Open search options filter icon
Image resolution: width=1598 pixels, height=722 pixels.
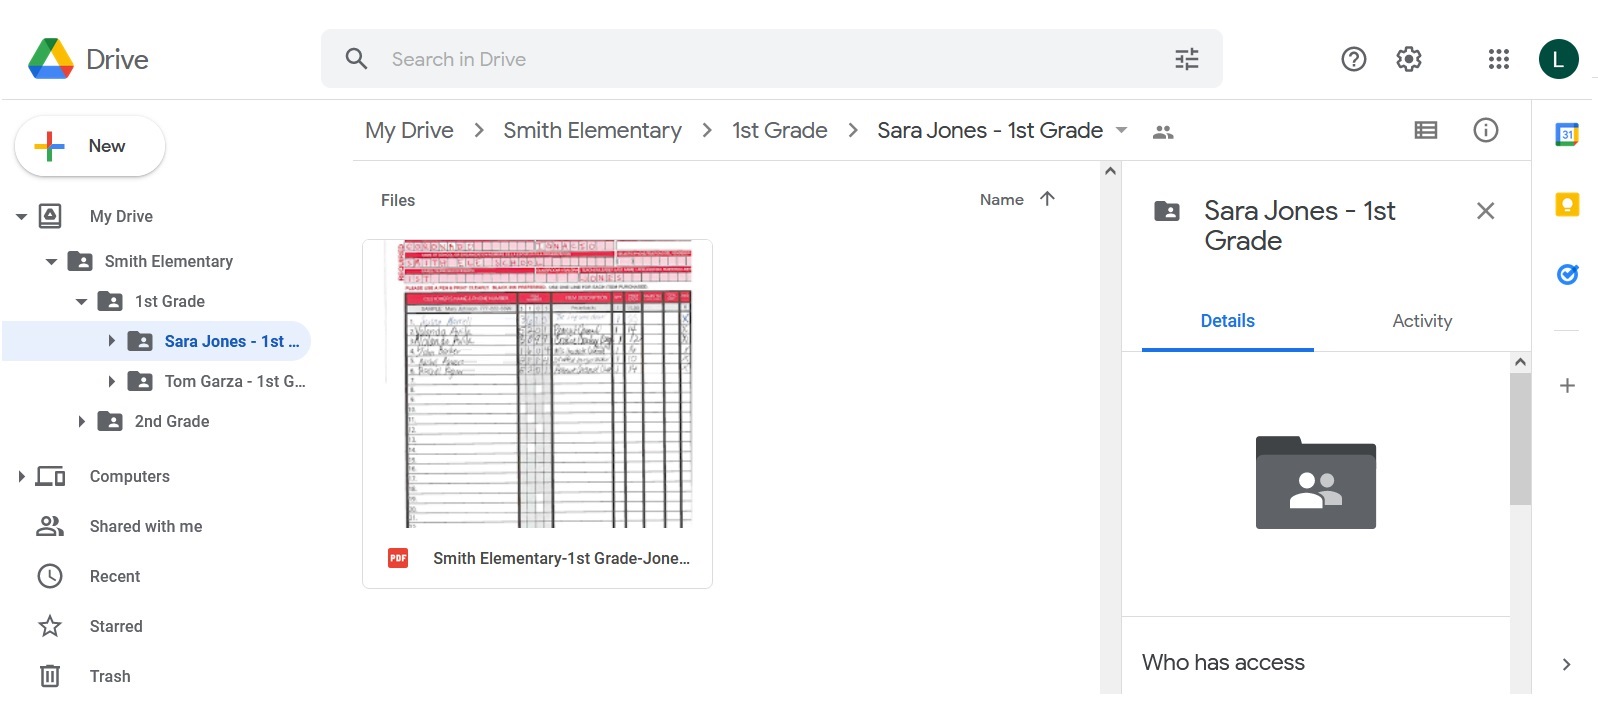click(1186, 59)
